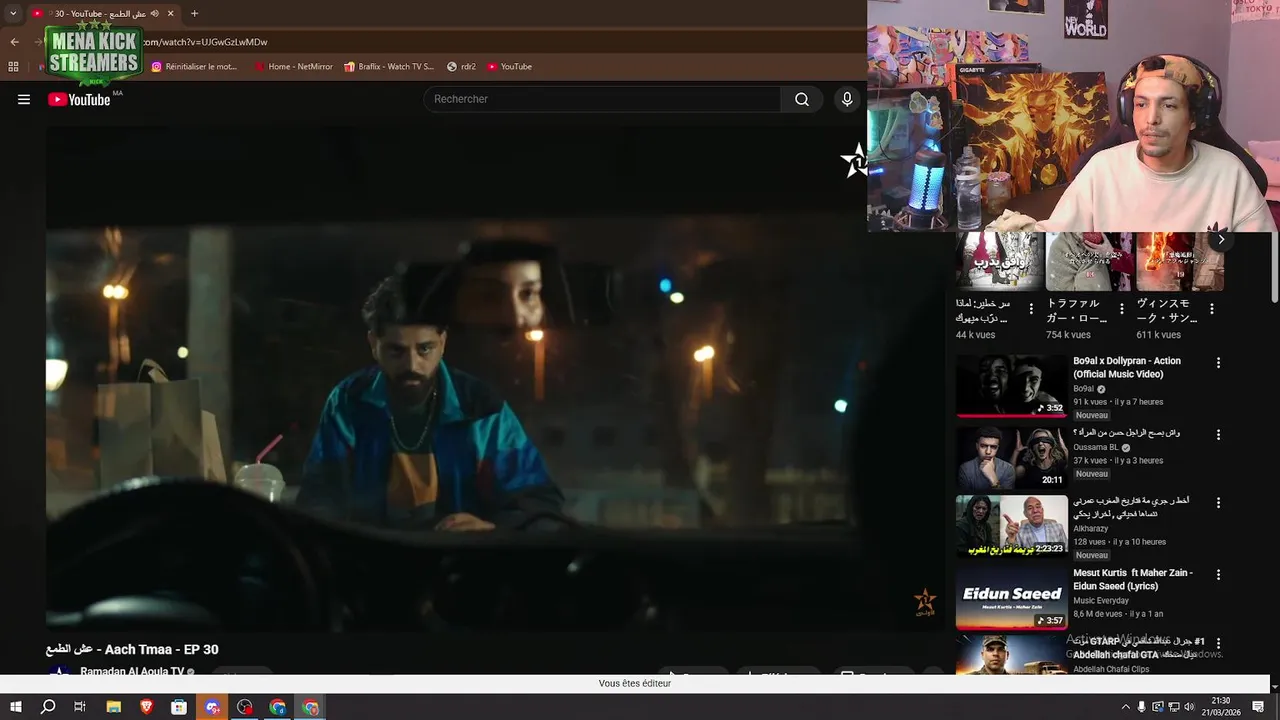The width and height of the screenshot is (1280, 720).
Task: Open Task View on taskbar
Action: [x=80, y=707]
